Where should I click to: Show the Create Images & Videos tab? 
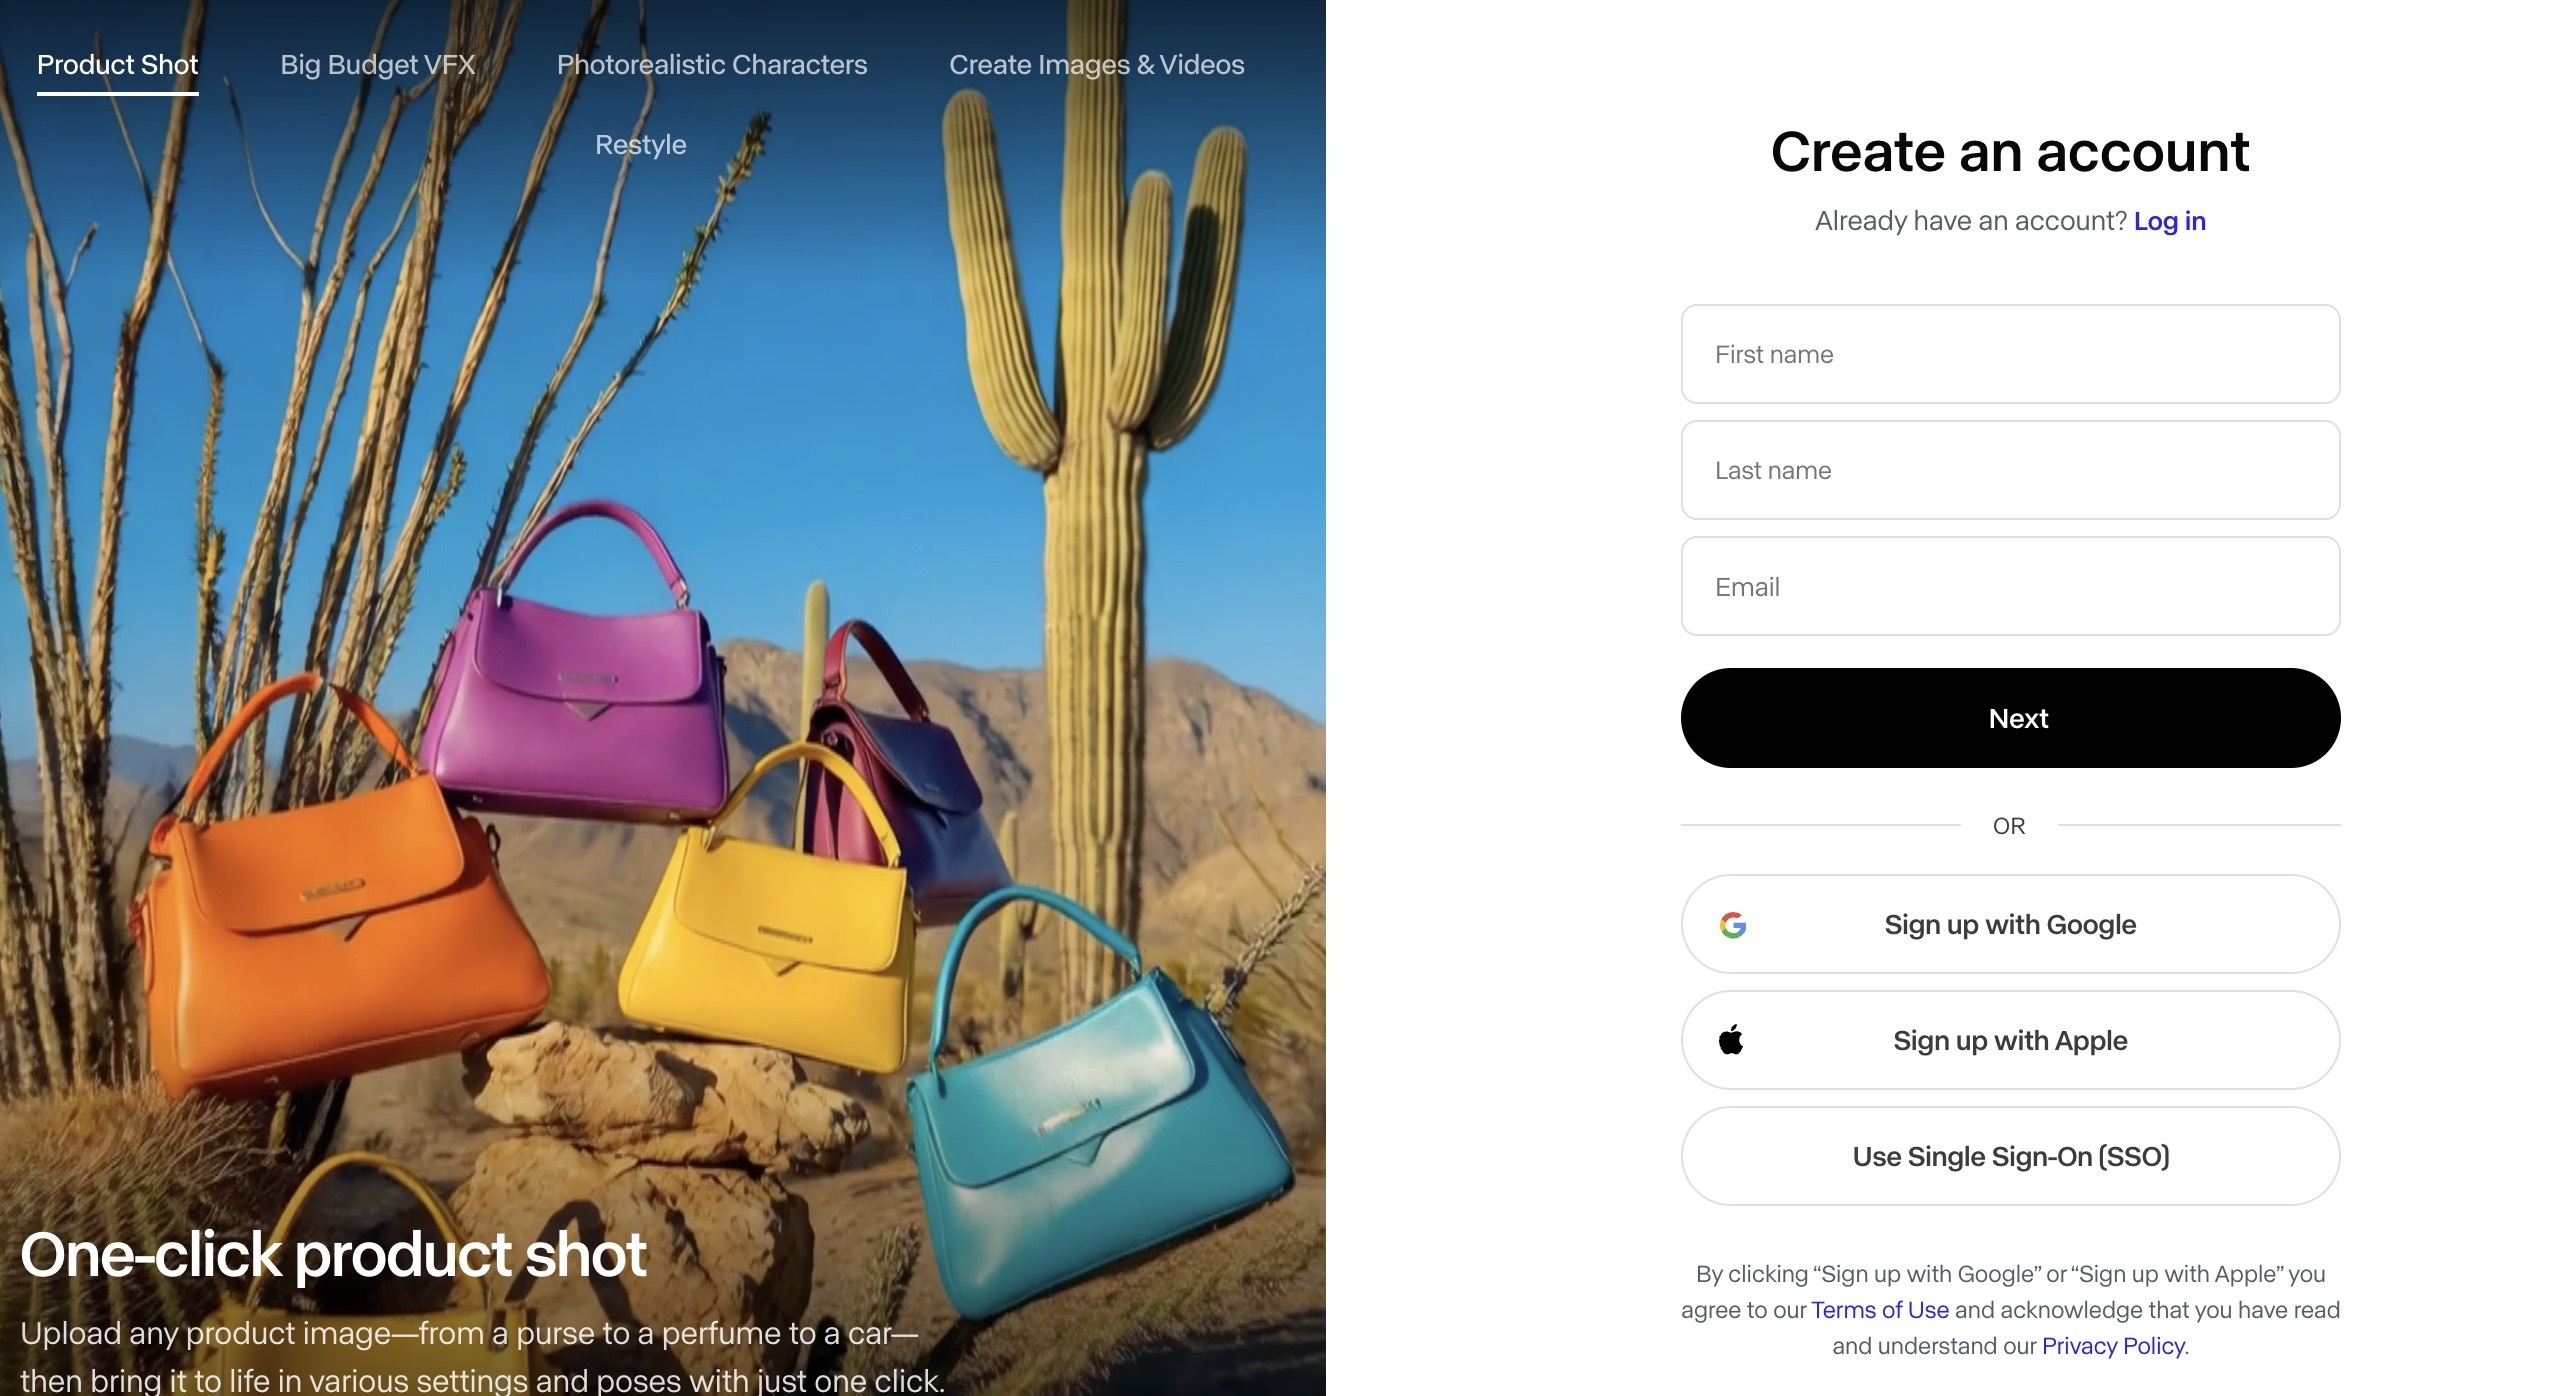click(x=1097, y=65)
